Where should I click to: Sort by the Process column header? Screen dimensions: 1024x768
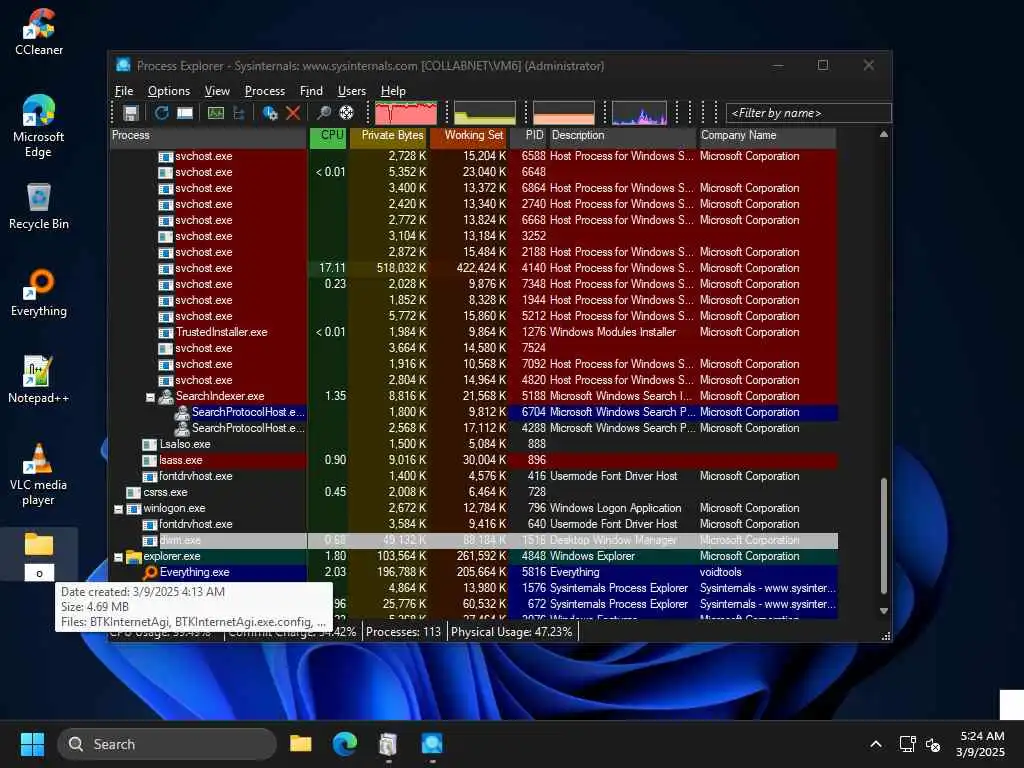[x=208, y=136]
